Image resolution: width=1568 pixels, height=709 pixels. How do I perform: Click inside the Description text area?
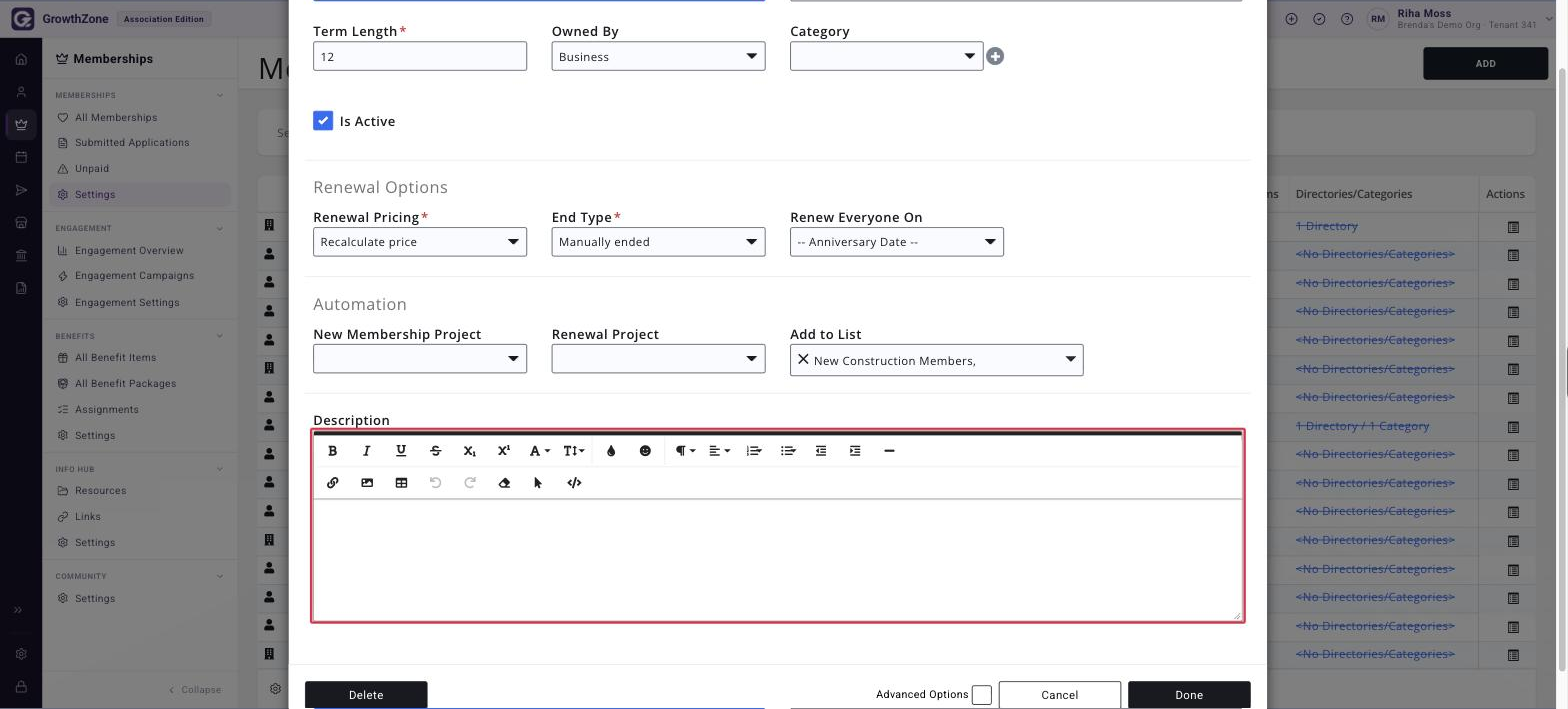click(778, 560)
